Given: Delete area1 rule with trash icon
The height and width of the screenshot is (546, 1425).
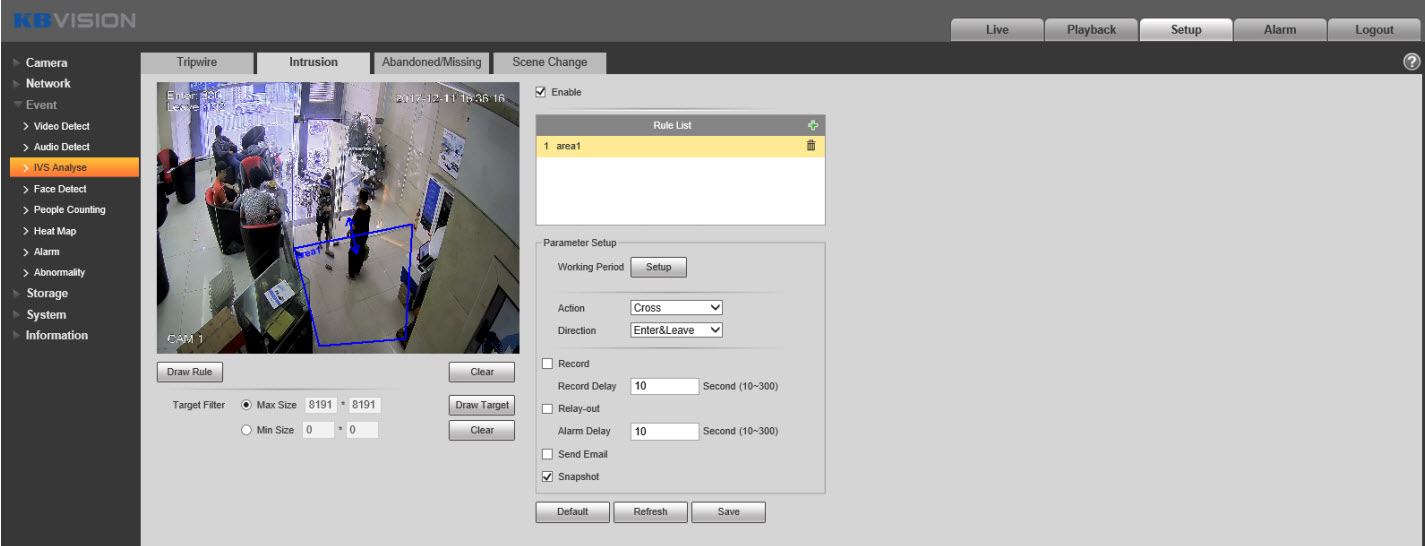Looking at the screenshot, I should (811, 146).
